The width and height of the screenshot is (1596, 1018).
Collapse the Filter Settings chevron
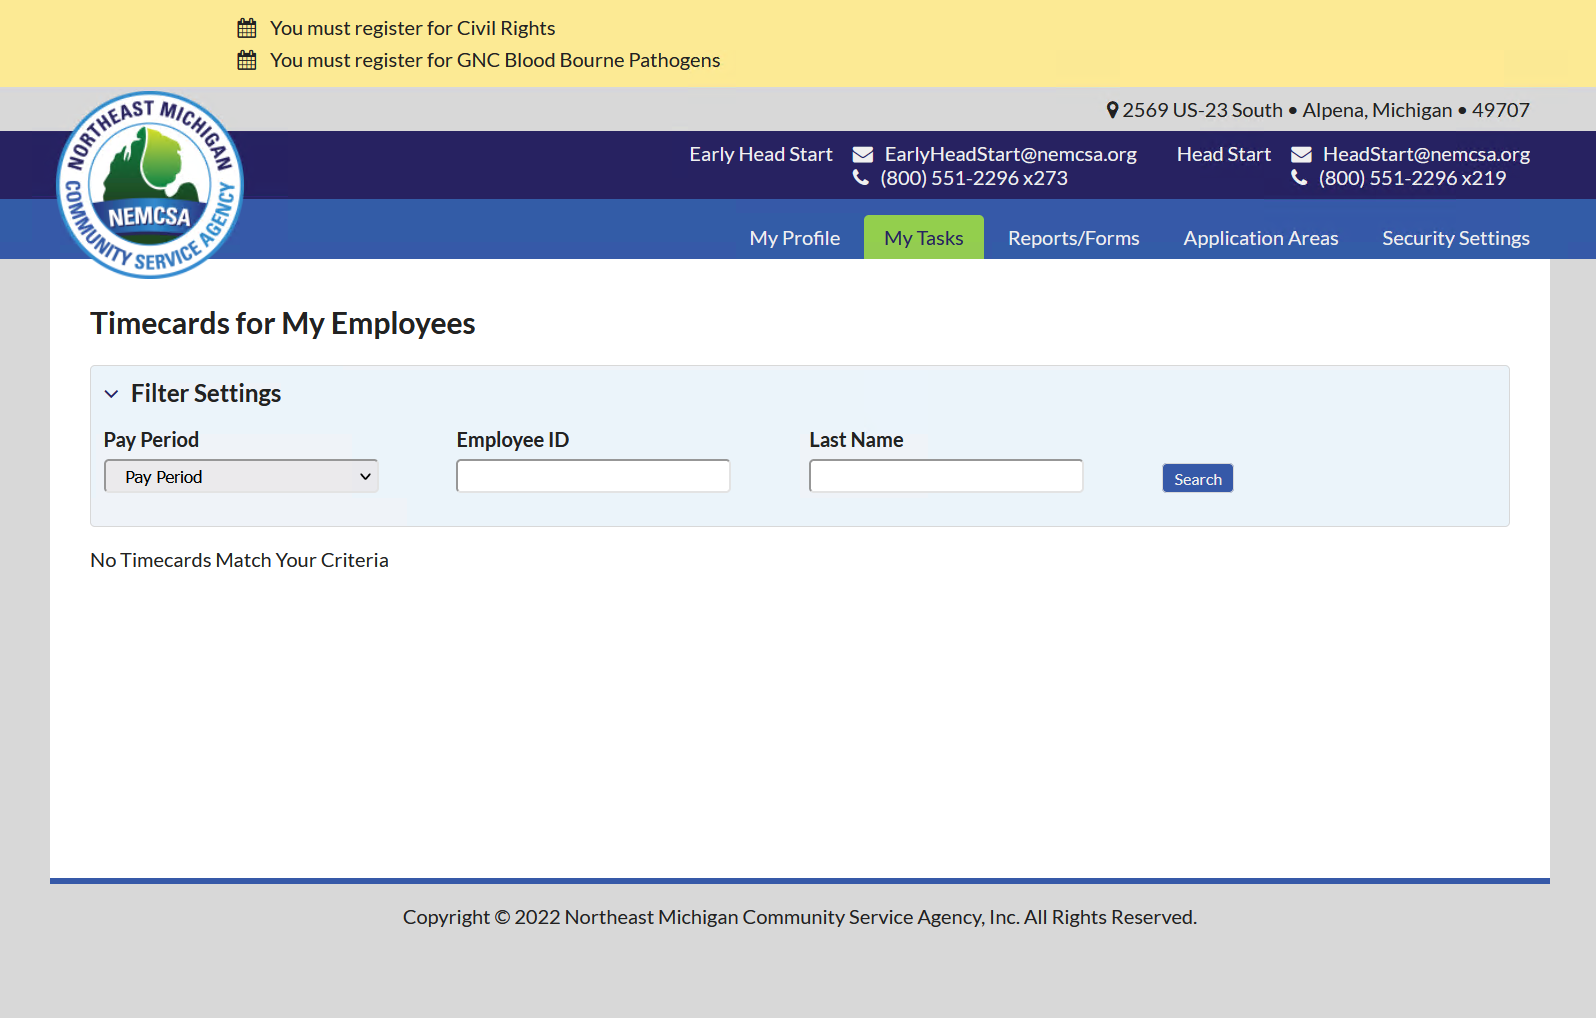pos(111,394)
